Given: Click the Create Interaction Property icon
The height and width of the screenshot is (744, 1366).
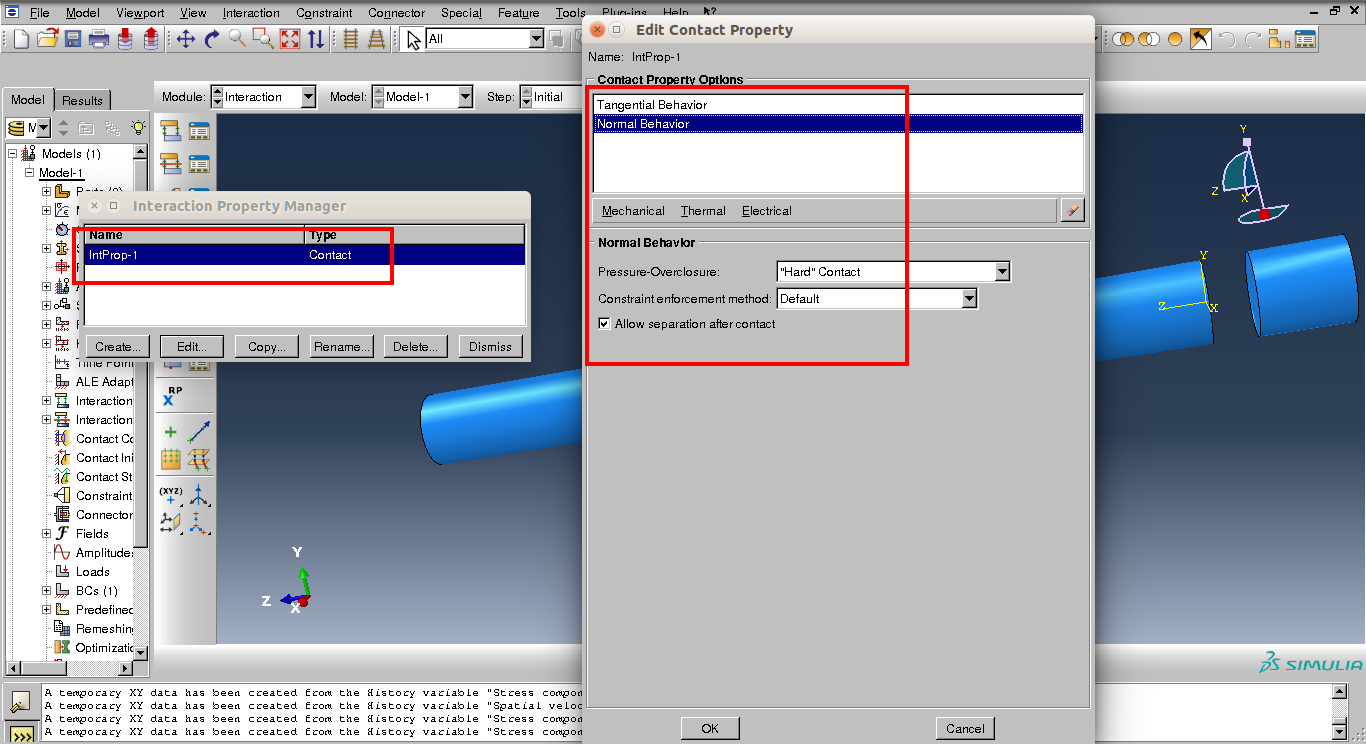Looking at the screenshot, I should pyautogui.click(x=171, y=163).
